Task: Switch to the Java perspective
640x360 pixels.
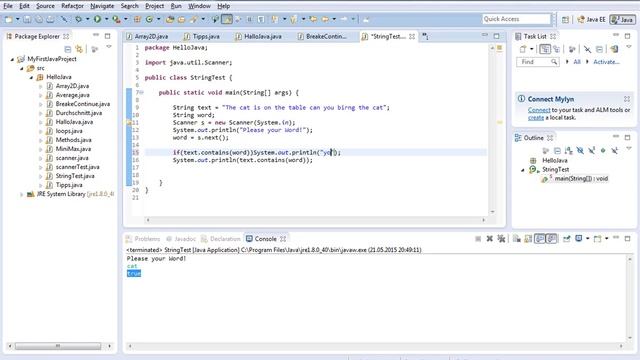Action: (x=622, y=19)
